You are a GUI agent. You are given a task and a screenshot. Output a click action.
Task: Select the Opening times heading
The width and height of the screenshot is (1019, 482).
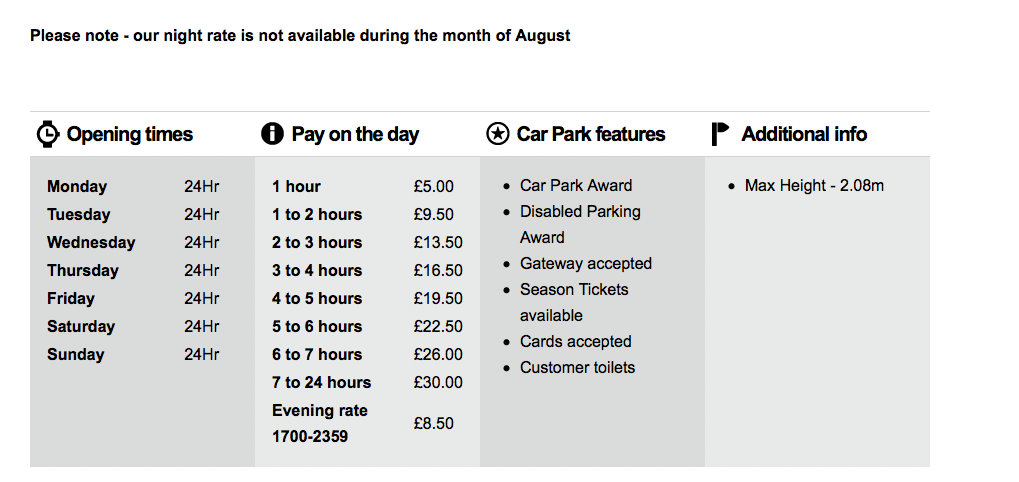tap(129, 134)
